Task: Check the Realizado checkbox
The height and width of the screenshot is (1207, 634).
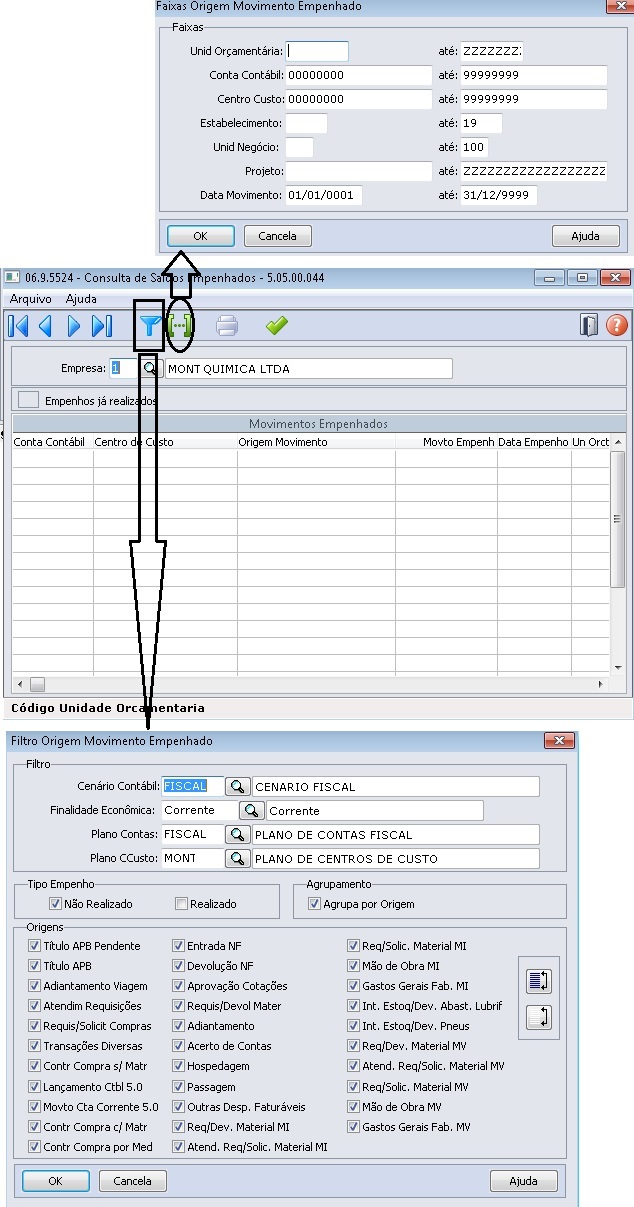Action: [181, 904]
